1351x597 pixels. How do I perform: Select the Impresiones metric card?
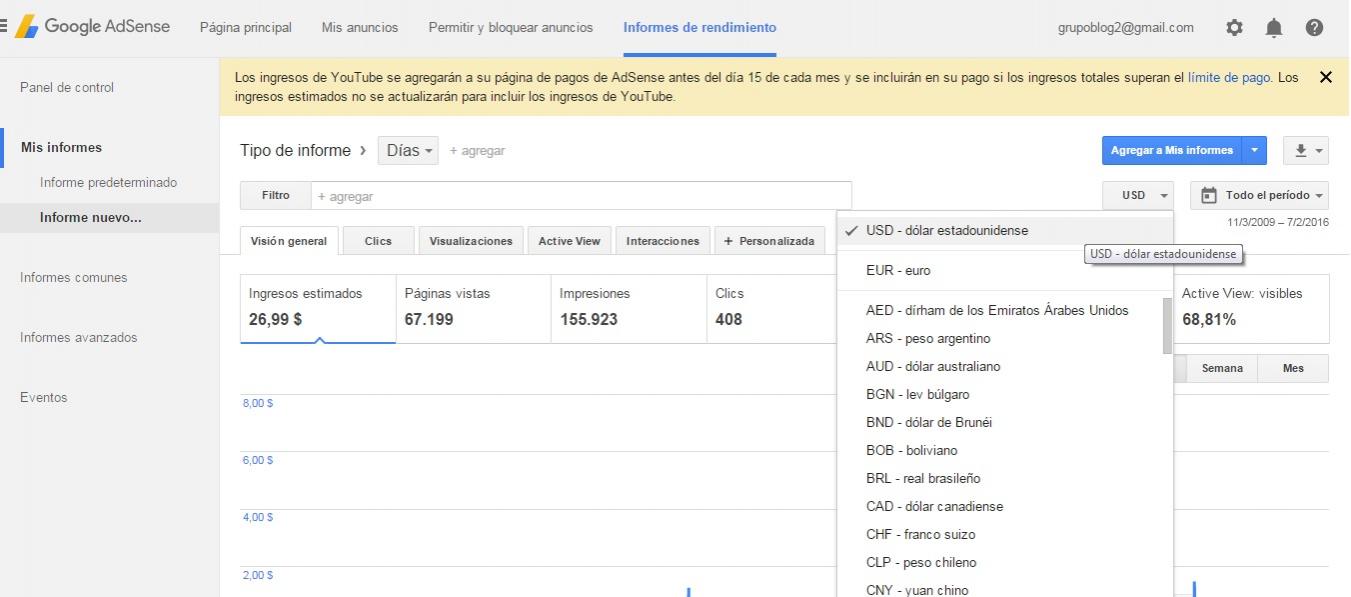tap(629, 309)
